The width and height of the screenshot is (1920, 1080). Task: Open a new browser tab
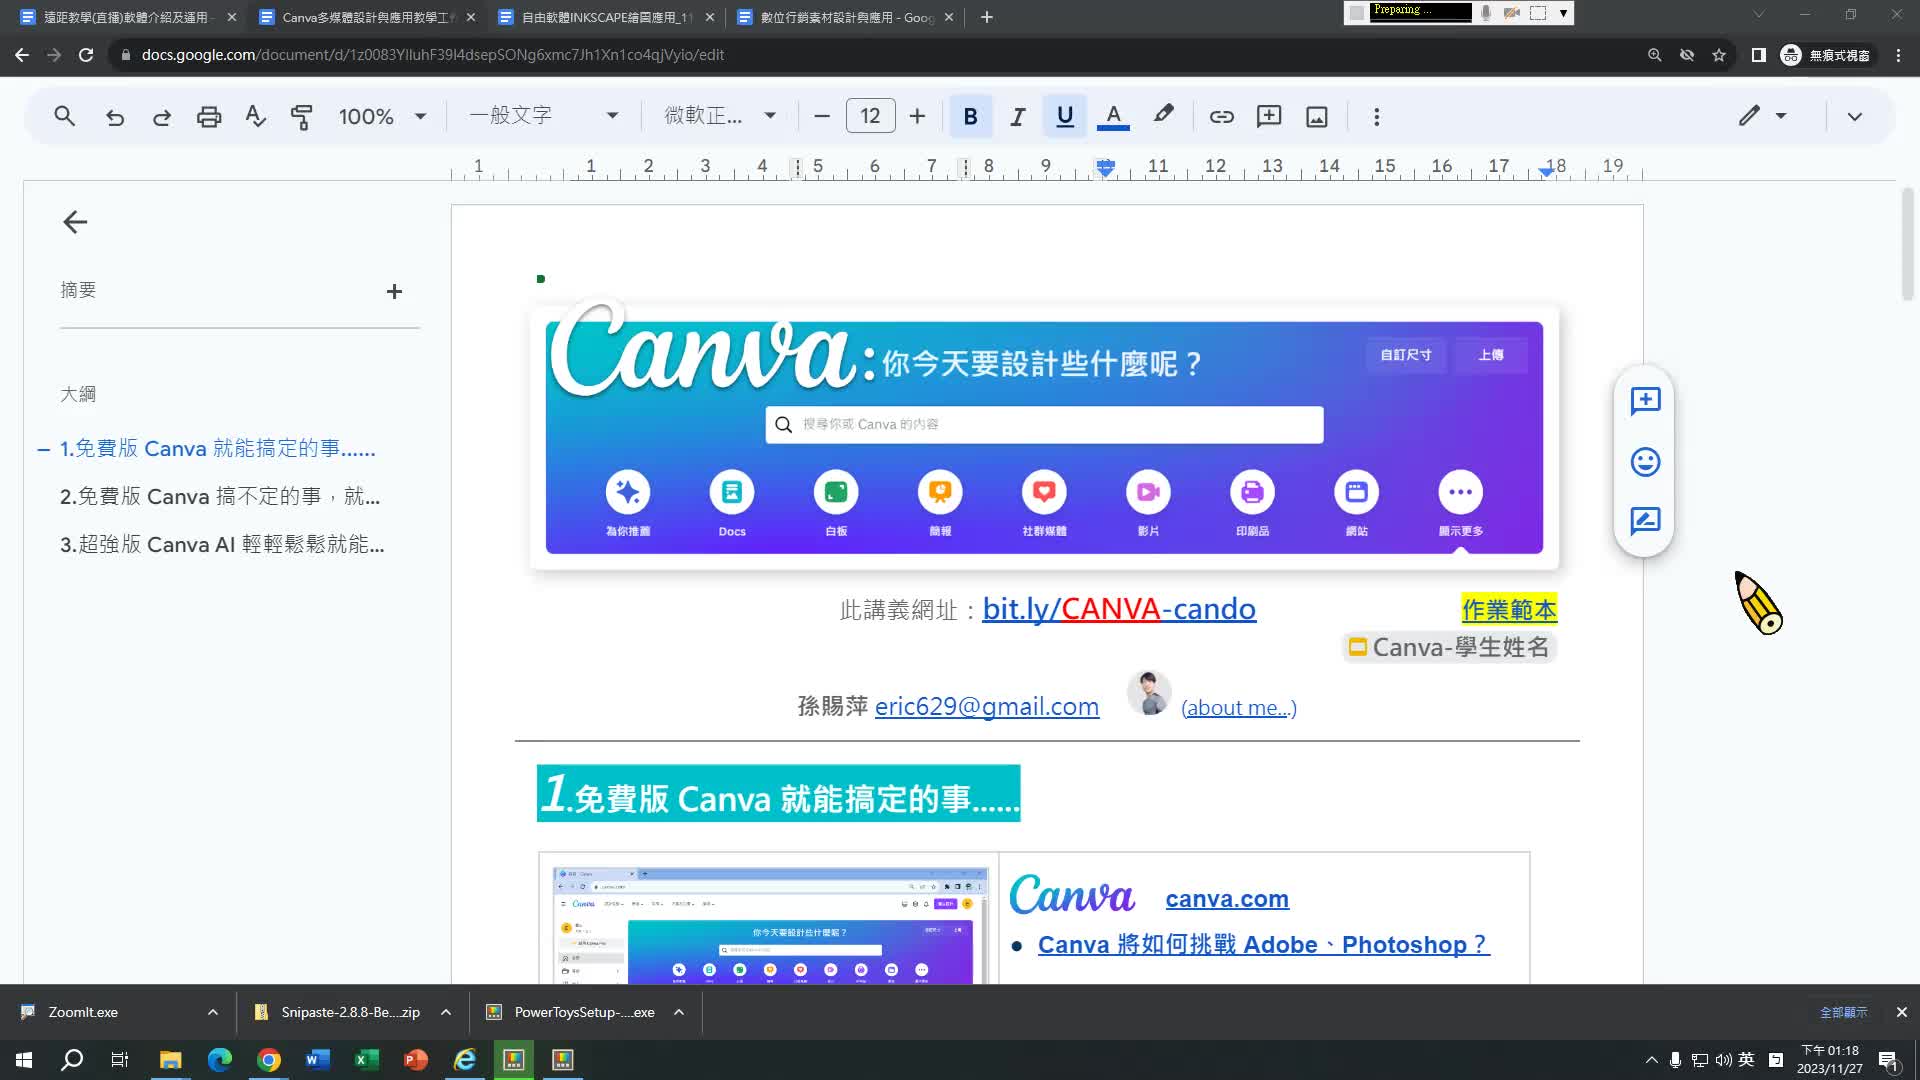987,17
